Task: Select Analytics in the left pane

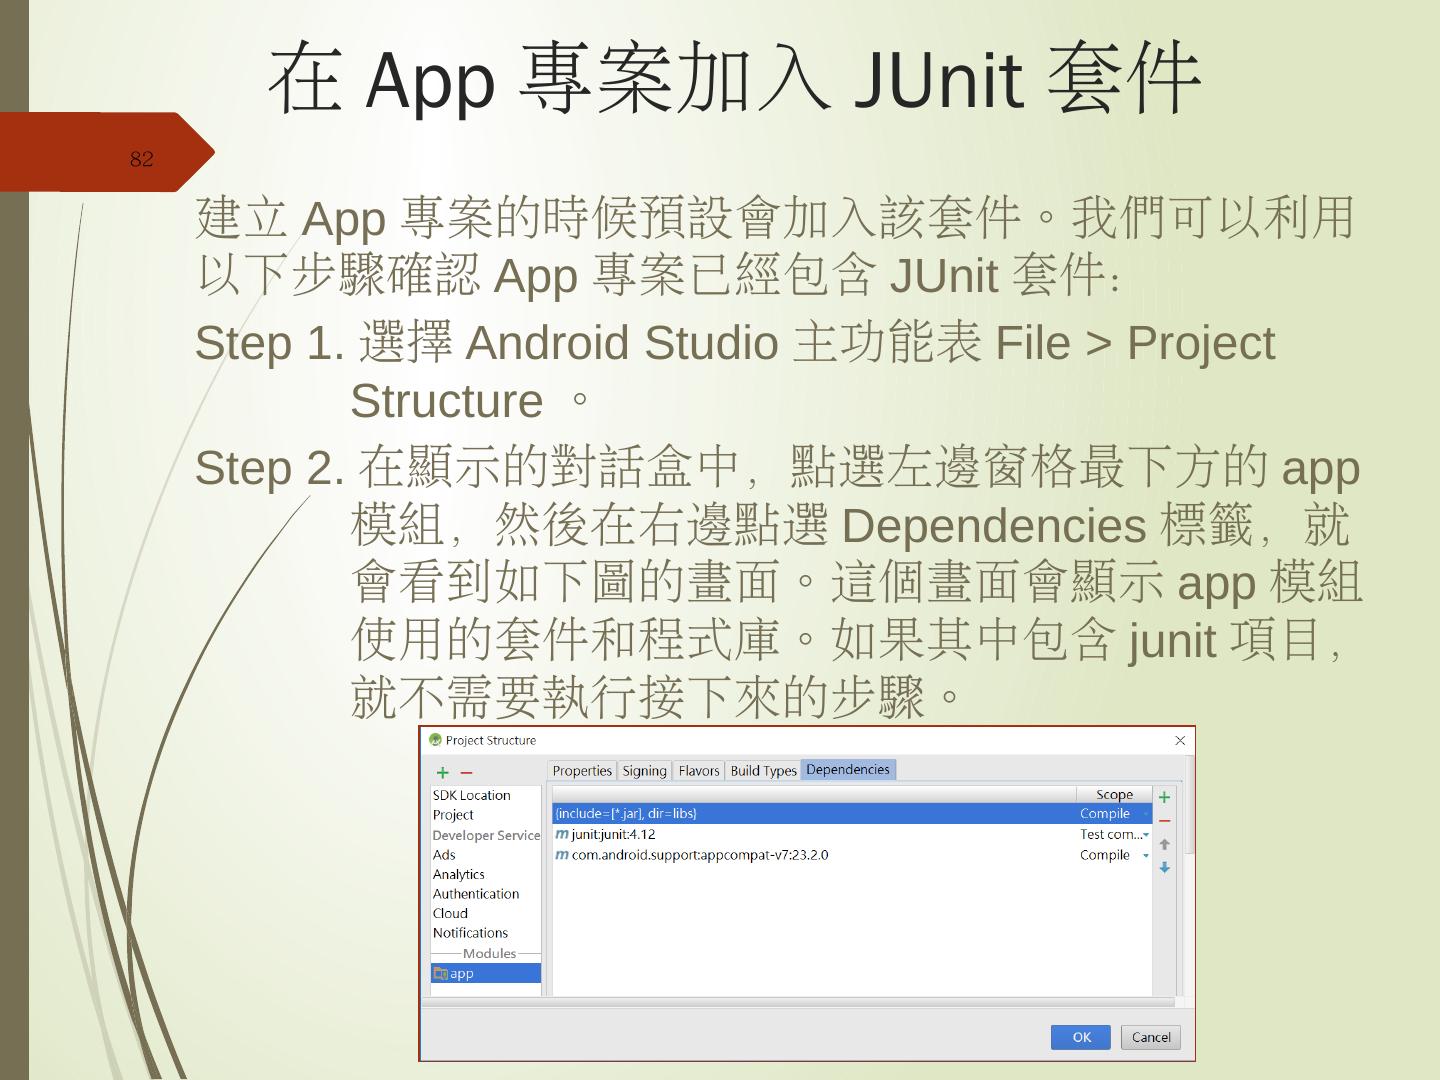Action: (458, 874)
